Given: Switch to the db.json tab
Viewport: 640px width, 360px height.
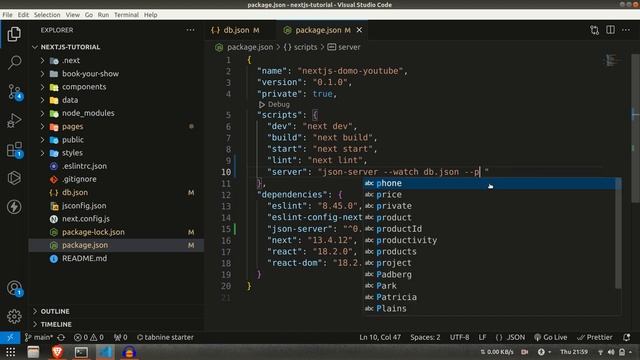Looking at the screenshot, I should pyautogui.click(x=235, y=30).
